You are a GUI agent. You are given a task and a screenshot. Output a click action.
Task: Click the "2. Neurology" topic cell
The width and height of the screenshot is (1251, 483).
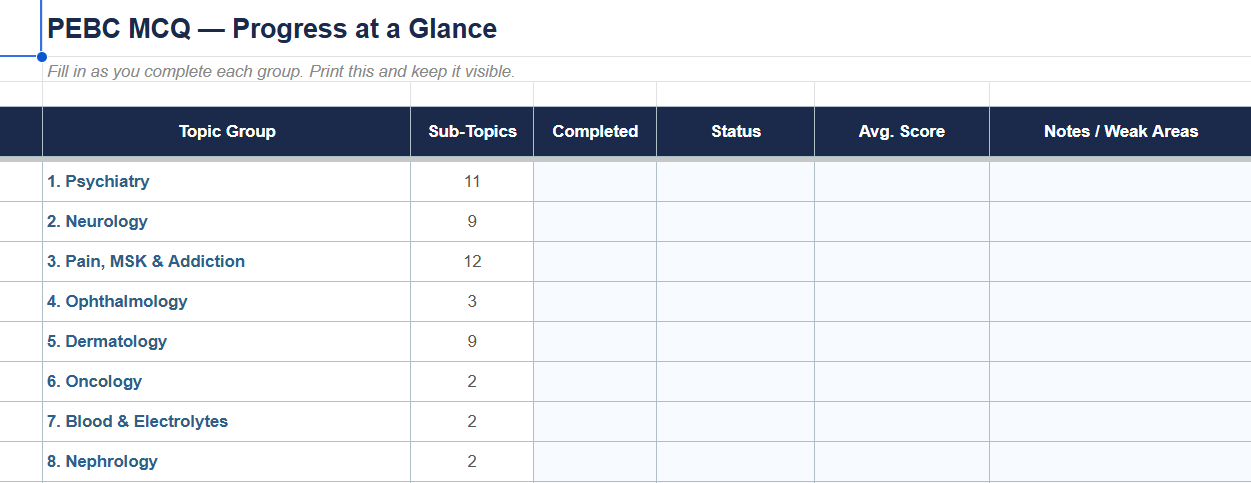(227, 222)
